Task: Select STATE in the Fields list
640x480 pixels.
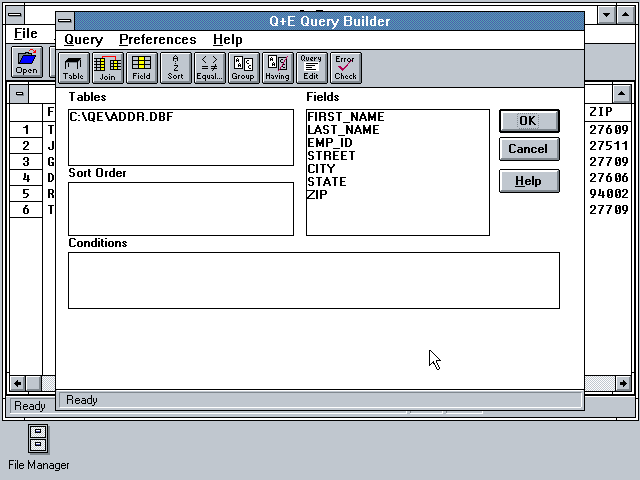Action: tap(398, 182)
